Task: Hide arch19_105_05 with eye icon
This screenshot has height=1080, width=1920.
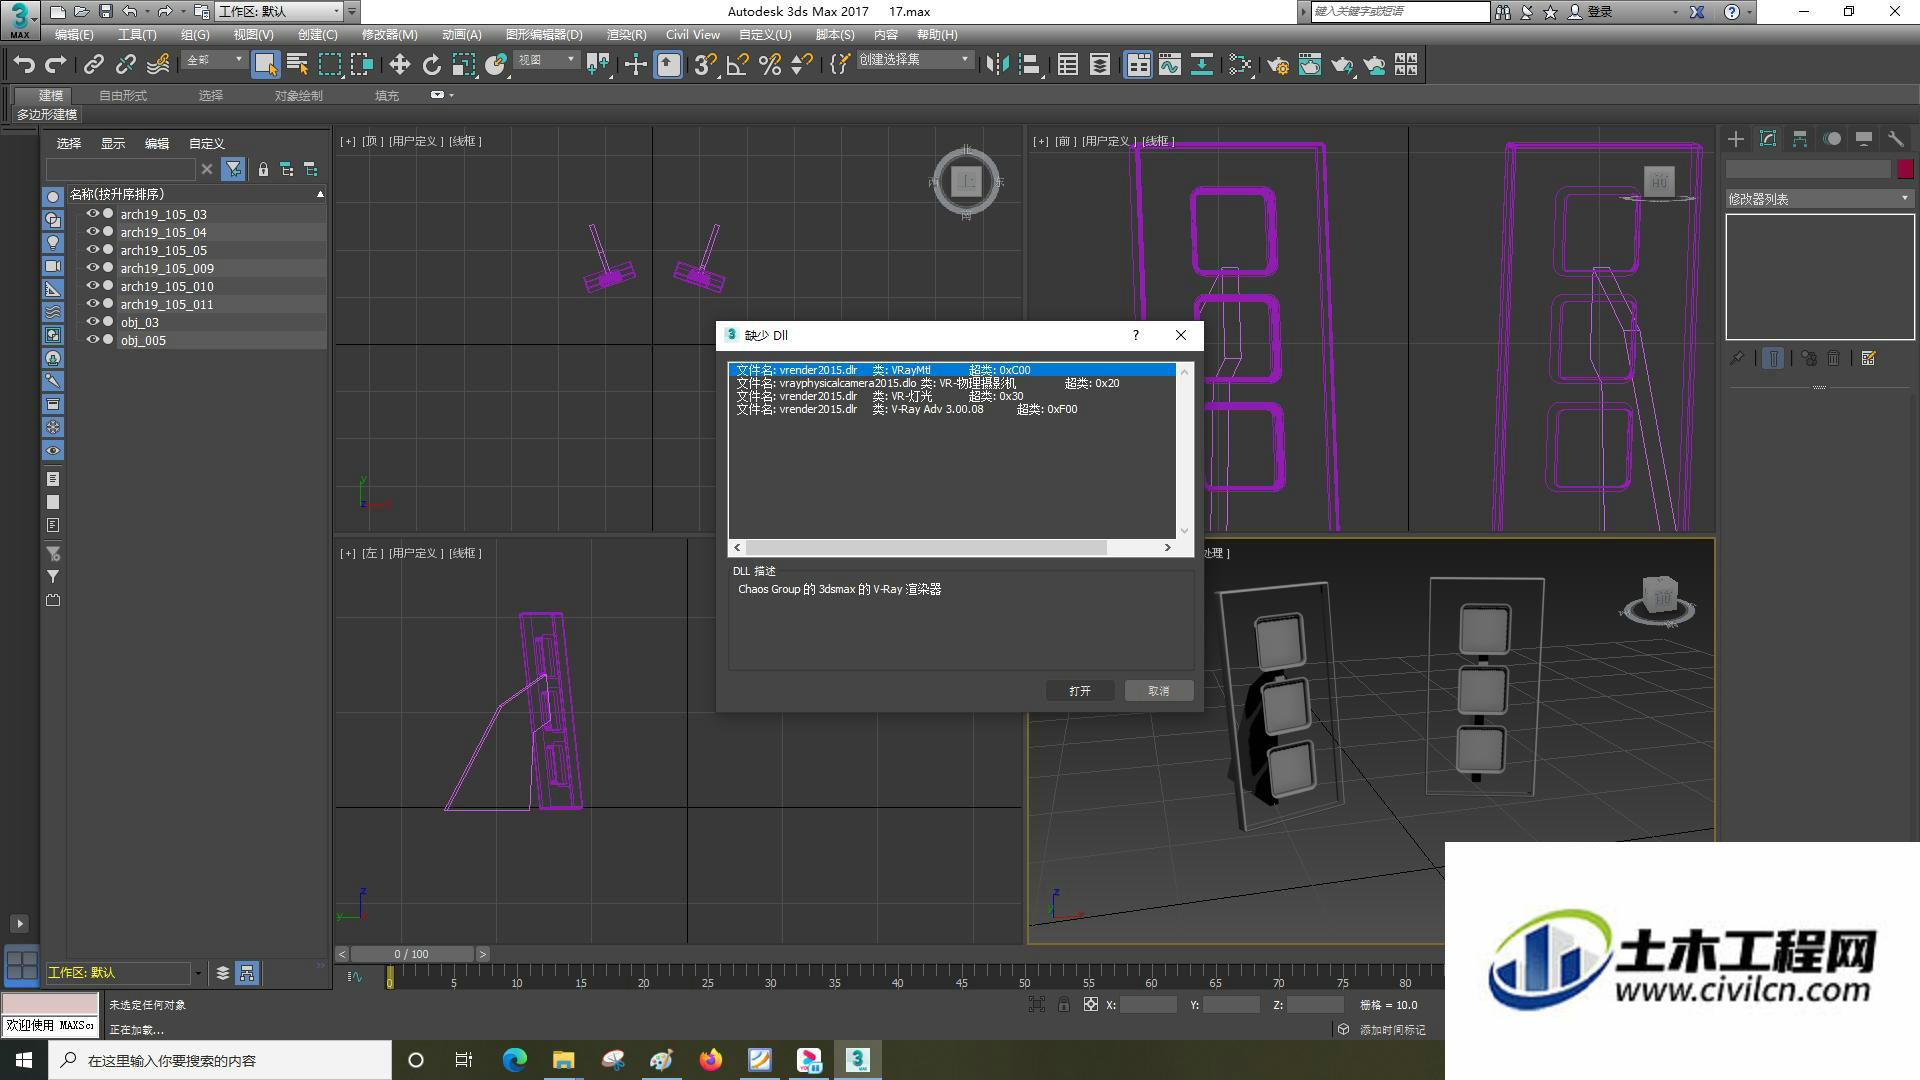Action: tap(92, 250)
